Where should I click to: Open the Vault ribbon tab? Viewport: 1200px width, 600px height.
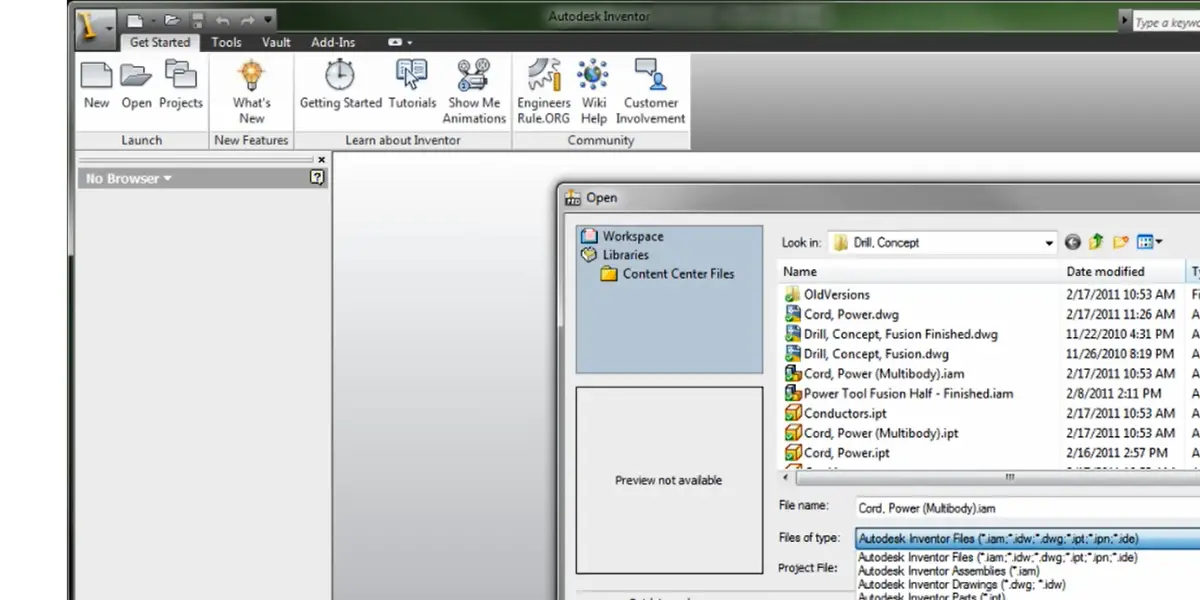click(x=276, y=42)
